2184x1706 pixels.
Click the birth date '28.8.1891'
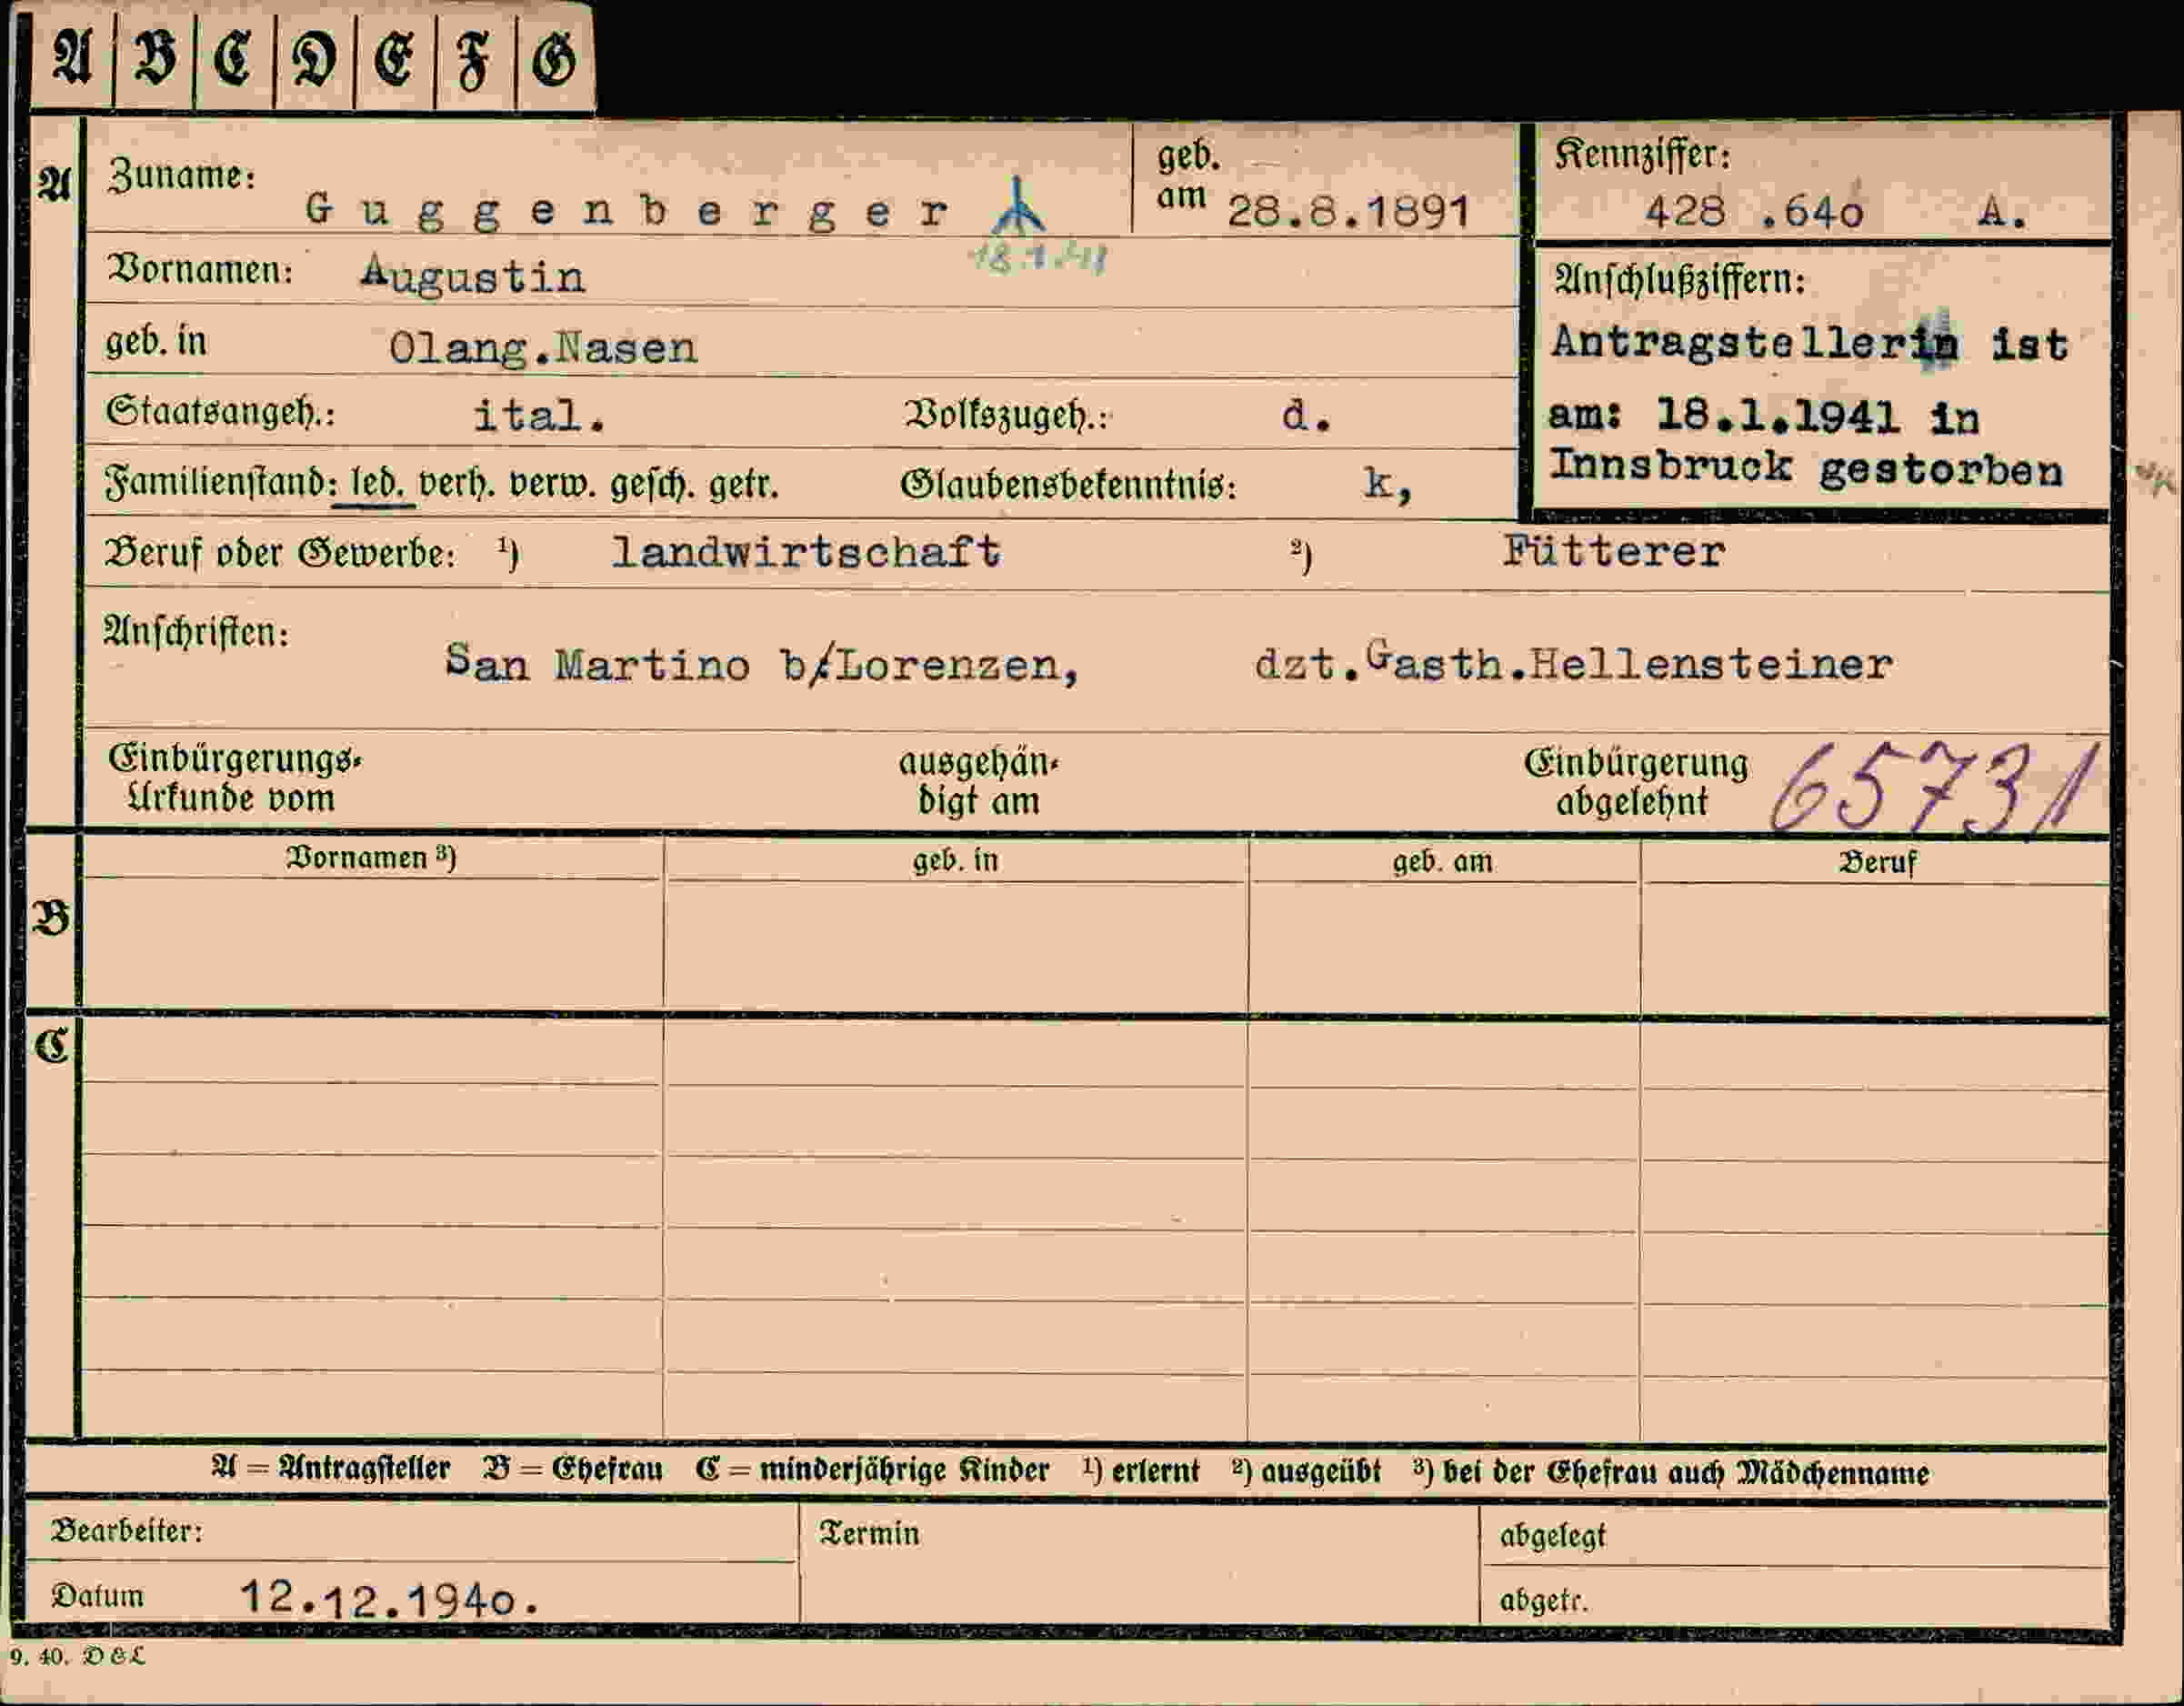click(x=1349, y=211)
